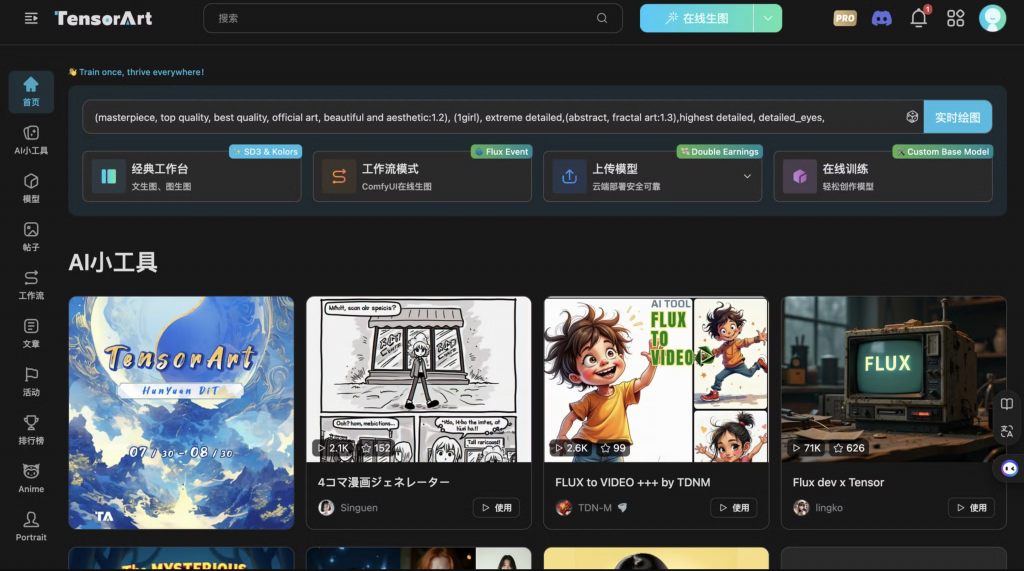Screen dimensions: 1024x571
Task: Open the Anime category in the sidebar
Action: pos(31,478)
